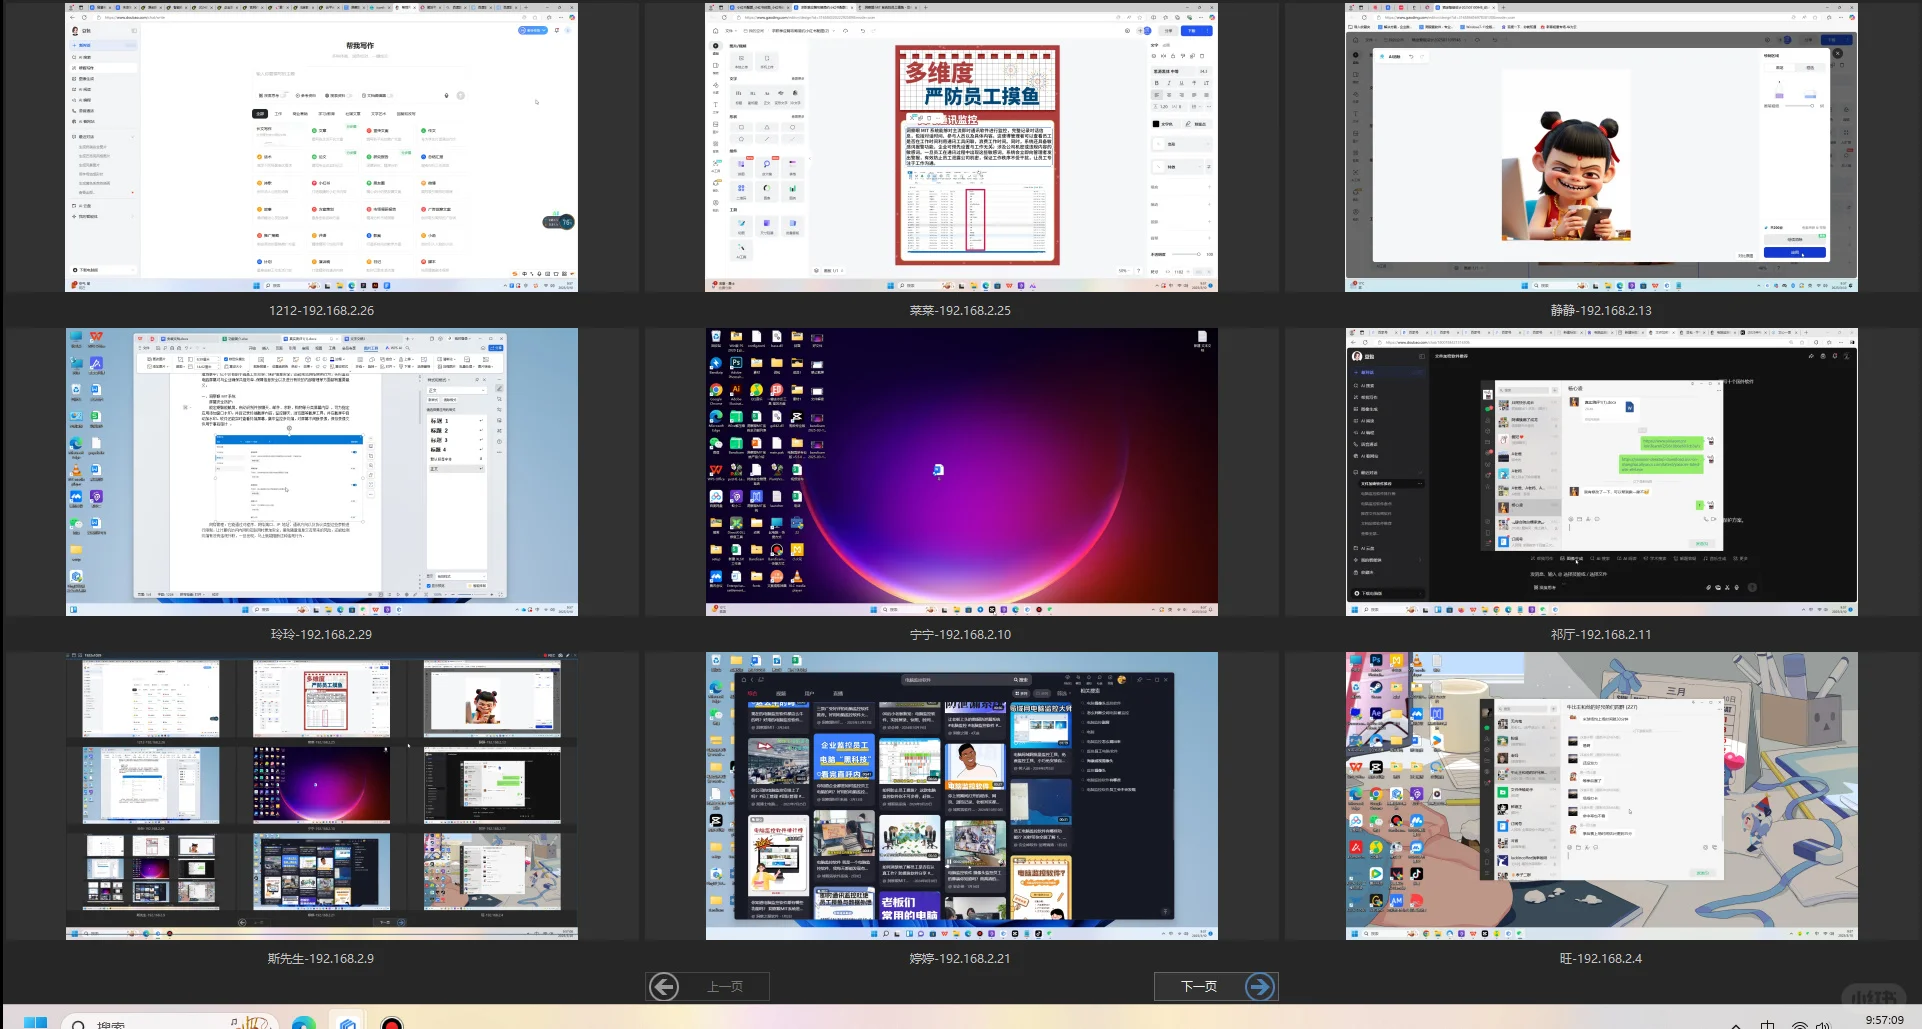Viewport: 1922px width, 1029px height.
Task: Open the 宁宁-192.168.2.10 screen thumbnail
Action: pyautogui.click(x=961, y=472)
